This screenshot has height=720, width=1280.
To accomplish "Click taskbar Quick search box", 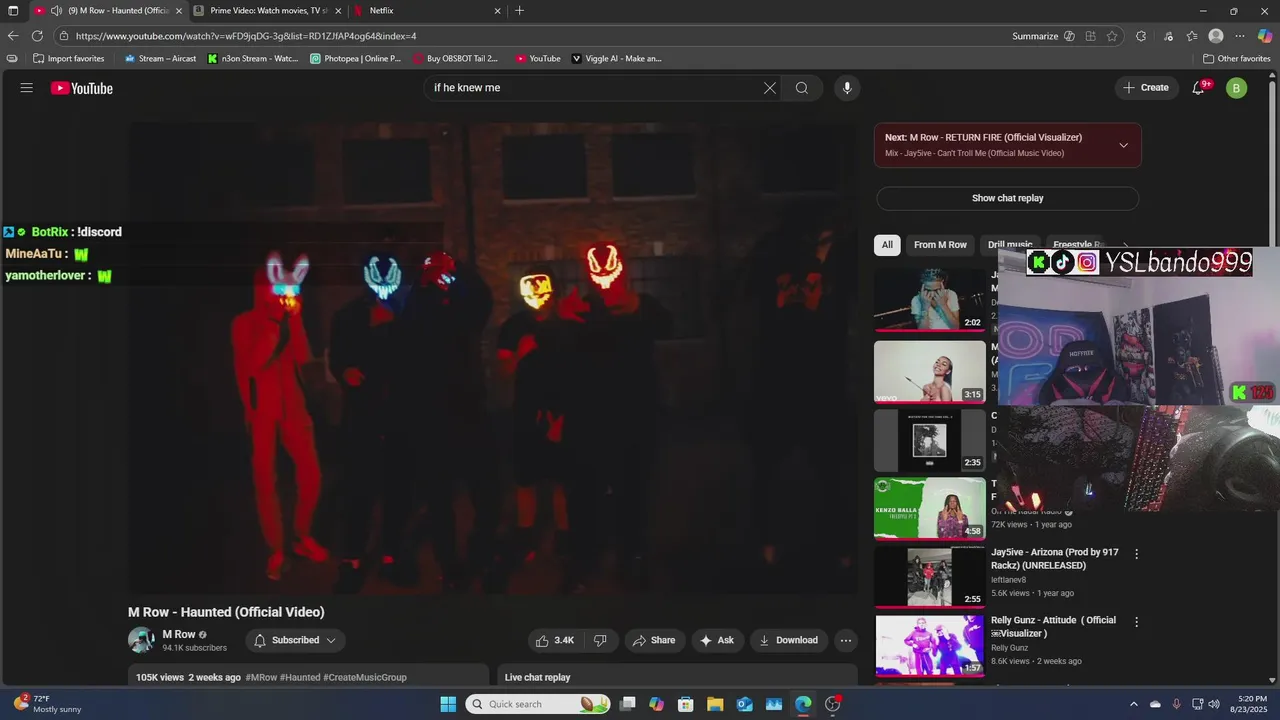I will click(538, 704).
